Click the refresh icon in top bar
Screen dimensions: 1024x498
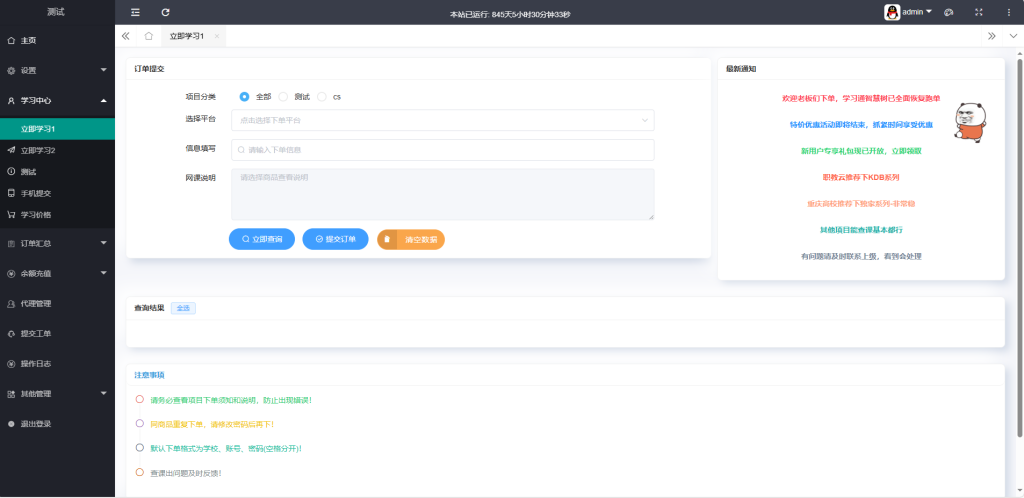[165, 12]
